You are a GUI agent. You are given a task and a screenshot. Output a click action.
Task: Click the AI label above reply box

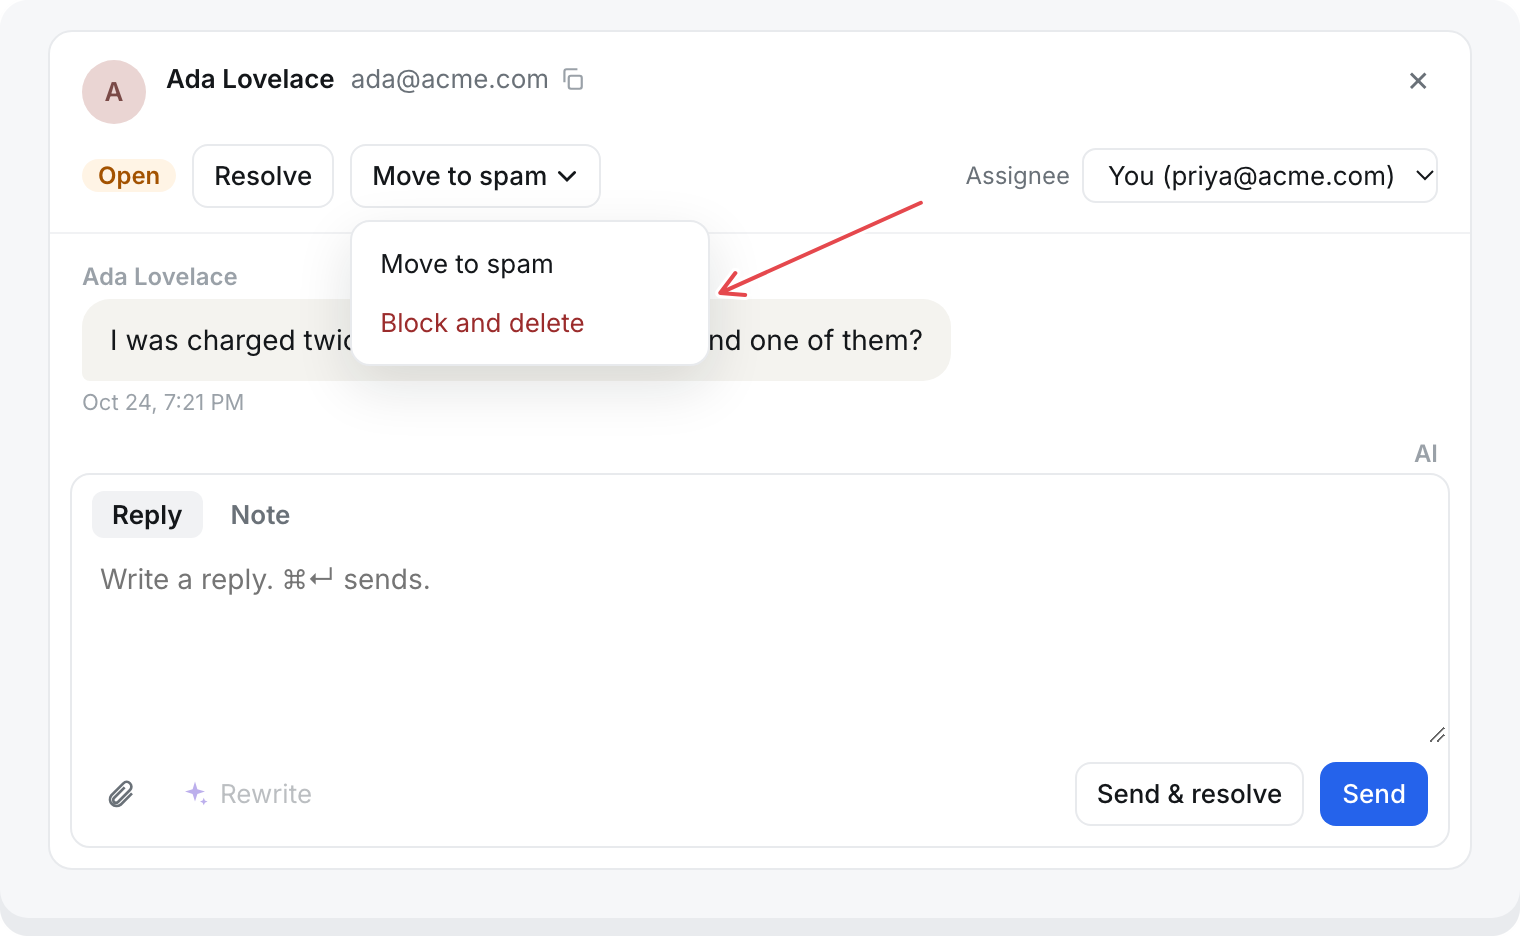[x=1426, y=454]
